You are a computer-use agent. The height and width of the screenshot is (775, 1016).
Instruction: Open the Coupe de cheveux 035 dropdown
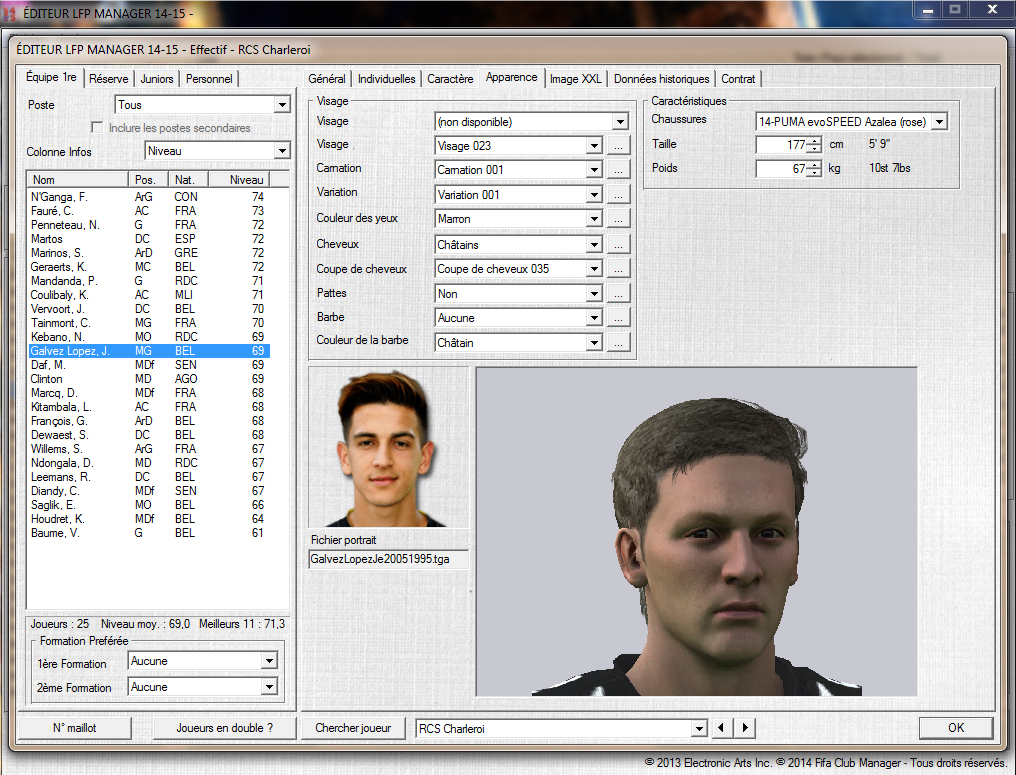pyautogui.click(x=594, y=269)
